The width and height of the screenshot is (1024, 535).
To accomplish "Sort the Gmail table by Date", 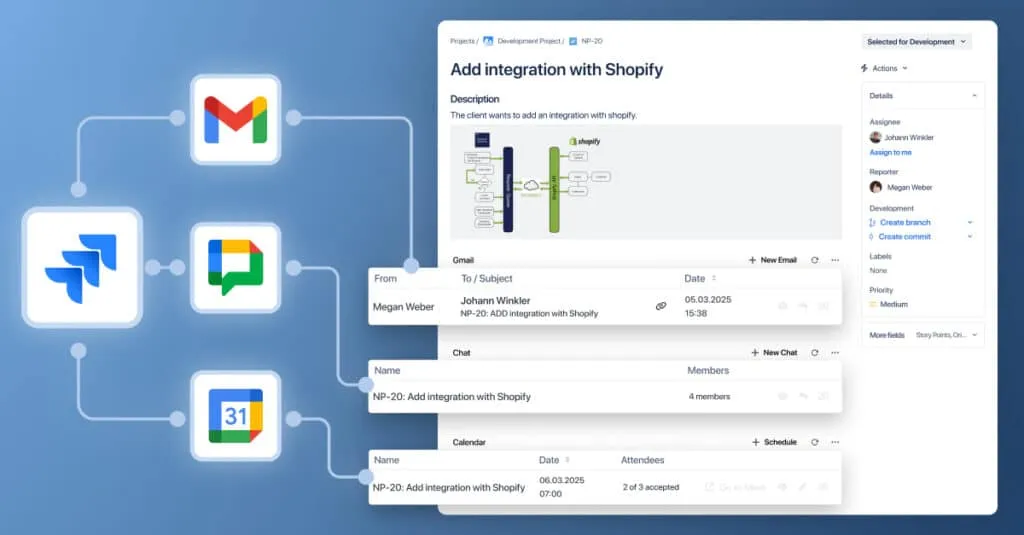I will click(714, 278).
